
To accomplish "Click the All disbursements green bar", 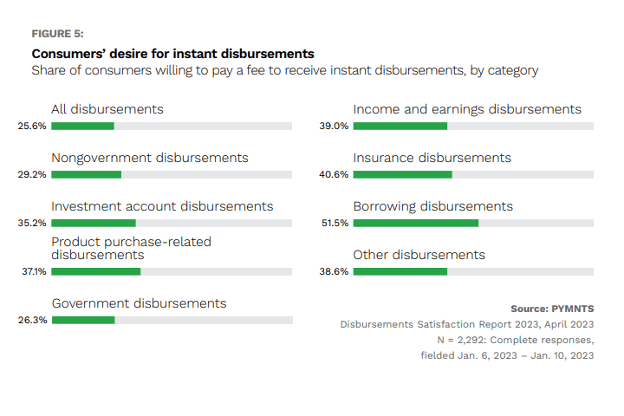I will tap(83, 126).
